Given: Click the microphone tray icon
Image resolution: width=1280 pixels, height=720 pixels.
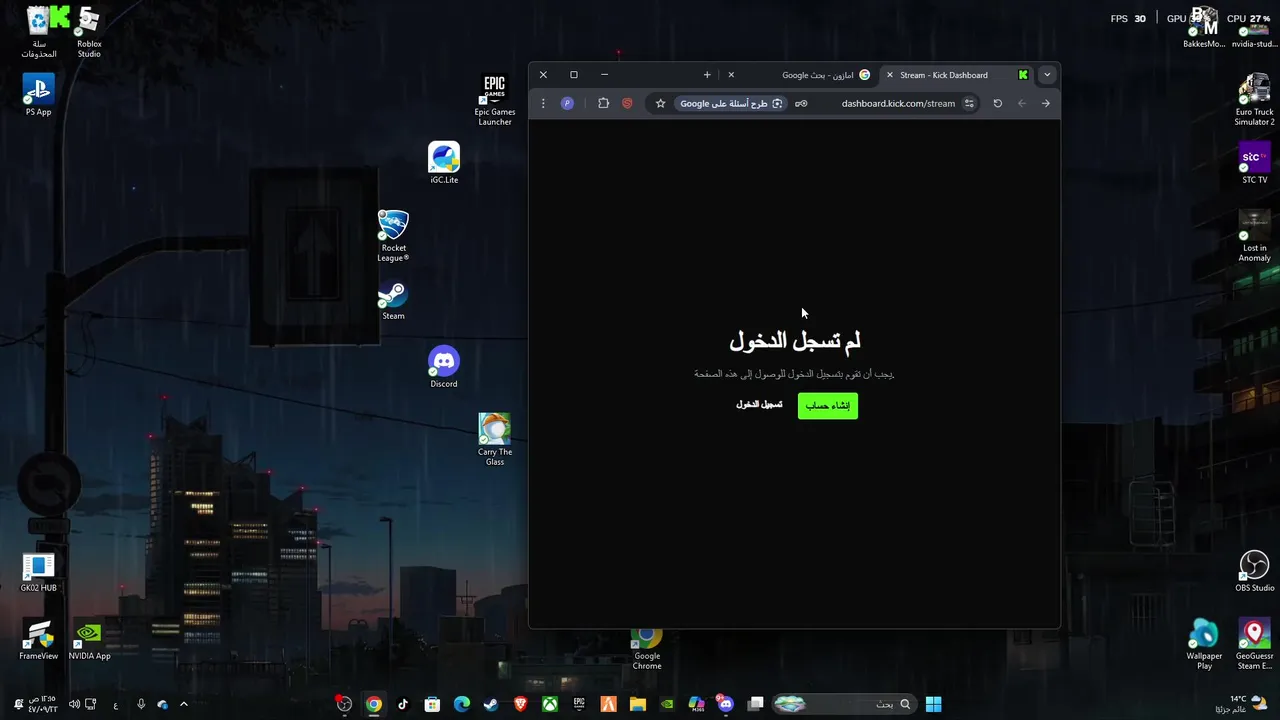Looking at the screenshot, I should [140, 704].
